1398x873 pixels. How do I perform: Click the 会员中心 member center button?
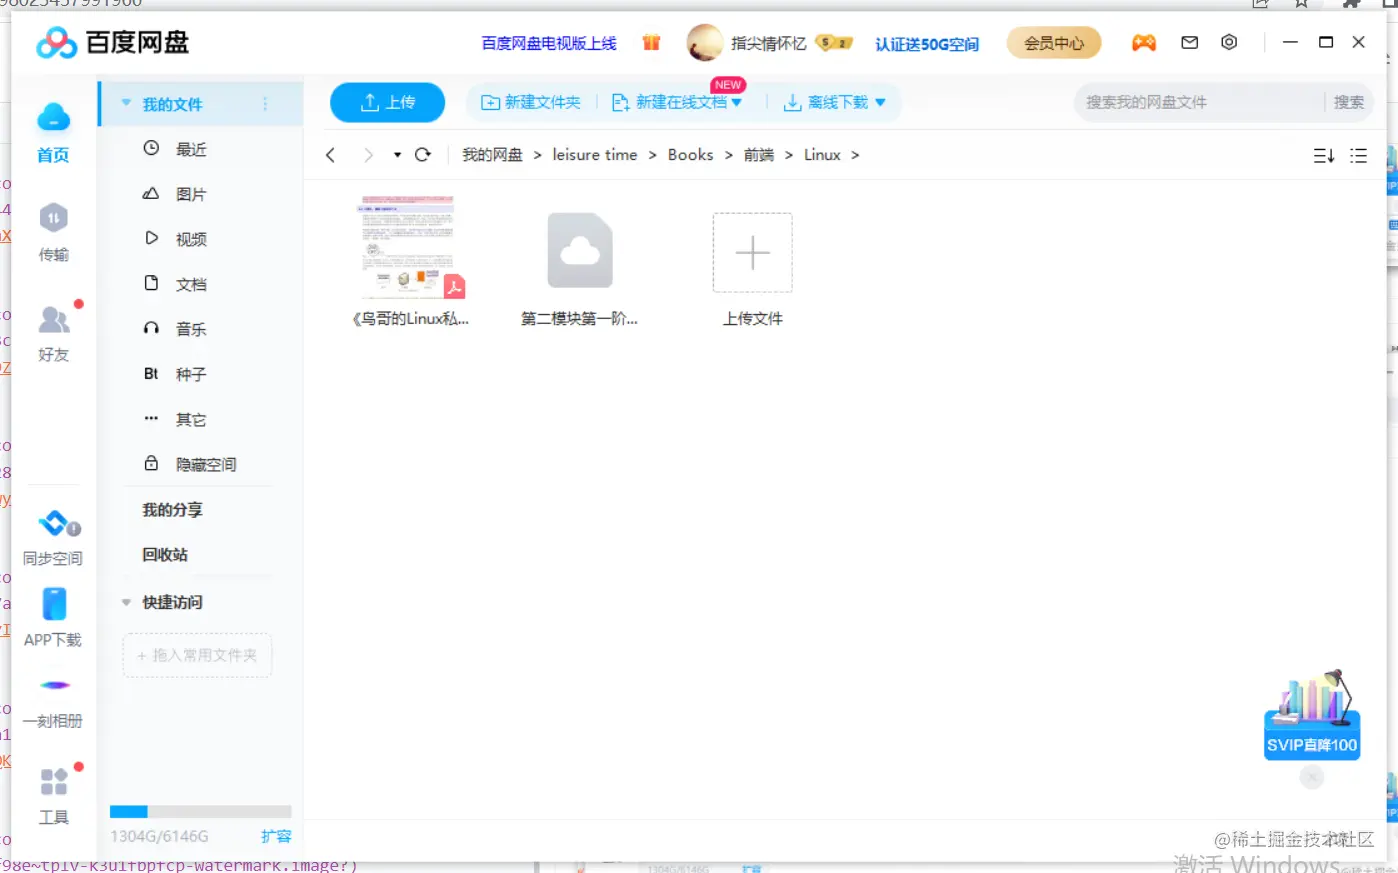[1054, 43]
